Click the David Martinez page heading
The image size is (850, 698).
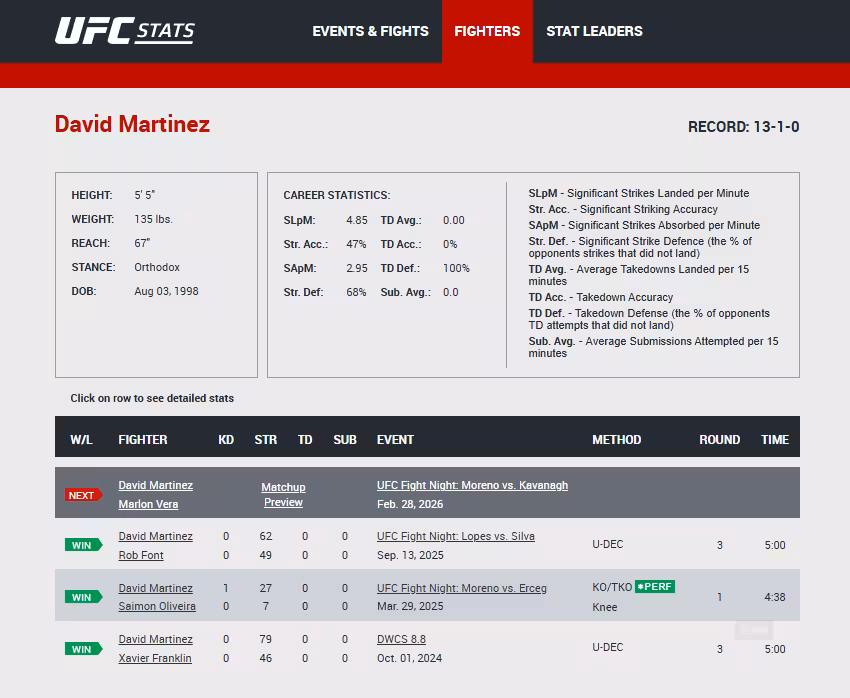click(132, 125)
